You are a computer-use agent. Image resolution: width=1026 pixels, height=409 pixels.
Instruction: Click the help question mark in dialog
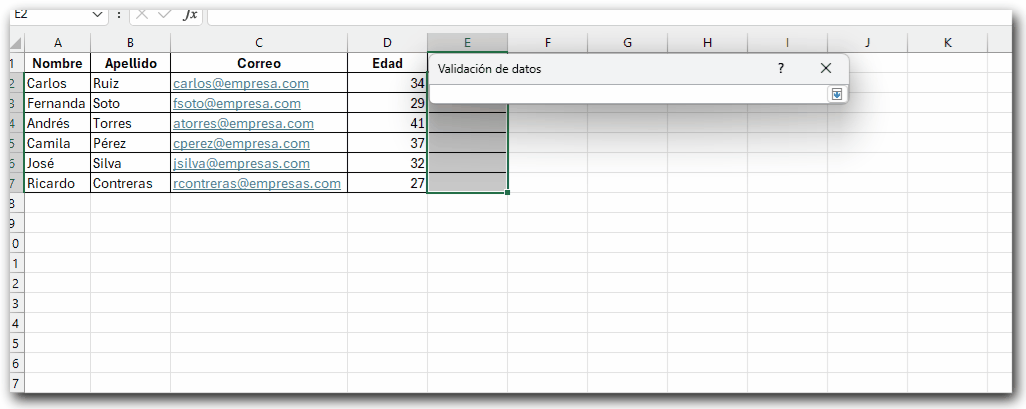[781, 68]
